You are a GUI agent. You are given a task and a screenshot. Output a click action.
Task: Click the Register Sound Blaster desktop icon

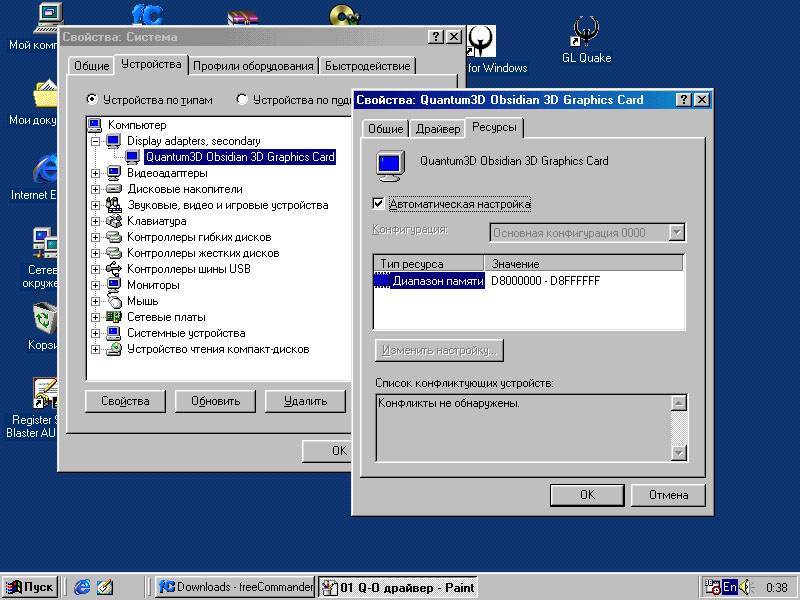click(x=45, y=393)
